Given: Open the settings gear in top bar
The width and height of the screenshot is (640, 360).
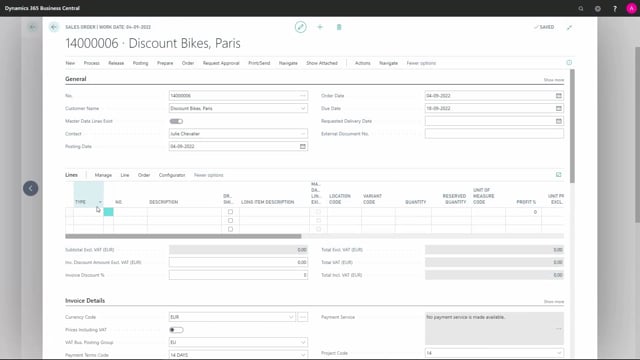Looking at the screenshot, I should point(598,9).
